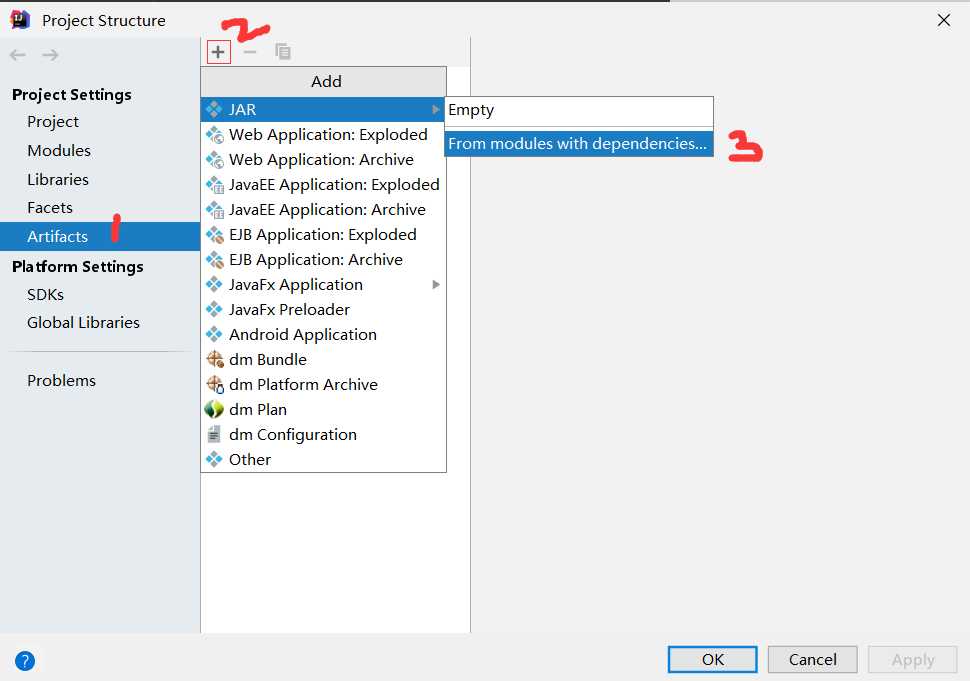The image size is (970, 681).
Task: Click the EJB Application: Archive icon
Action: pyautogui.click(x=215, y=260)
